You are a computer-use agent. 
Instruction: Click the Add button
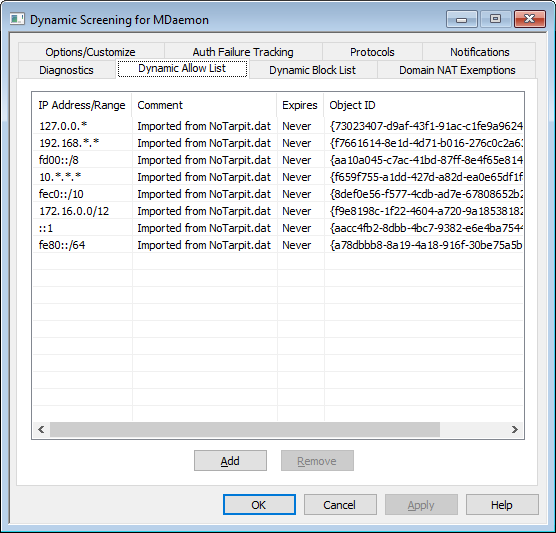230,461
